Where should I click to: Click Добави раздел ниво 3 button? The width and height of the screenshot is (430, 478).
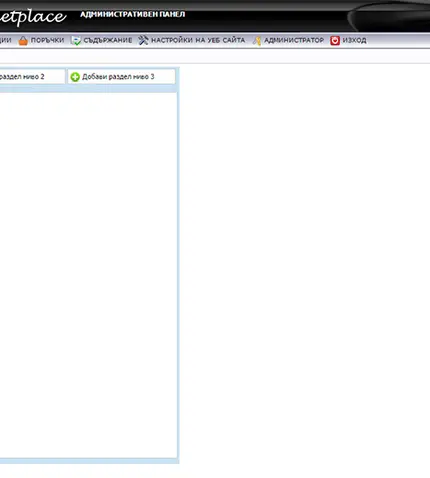pos(121,76)
